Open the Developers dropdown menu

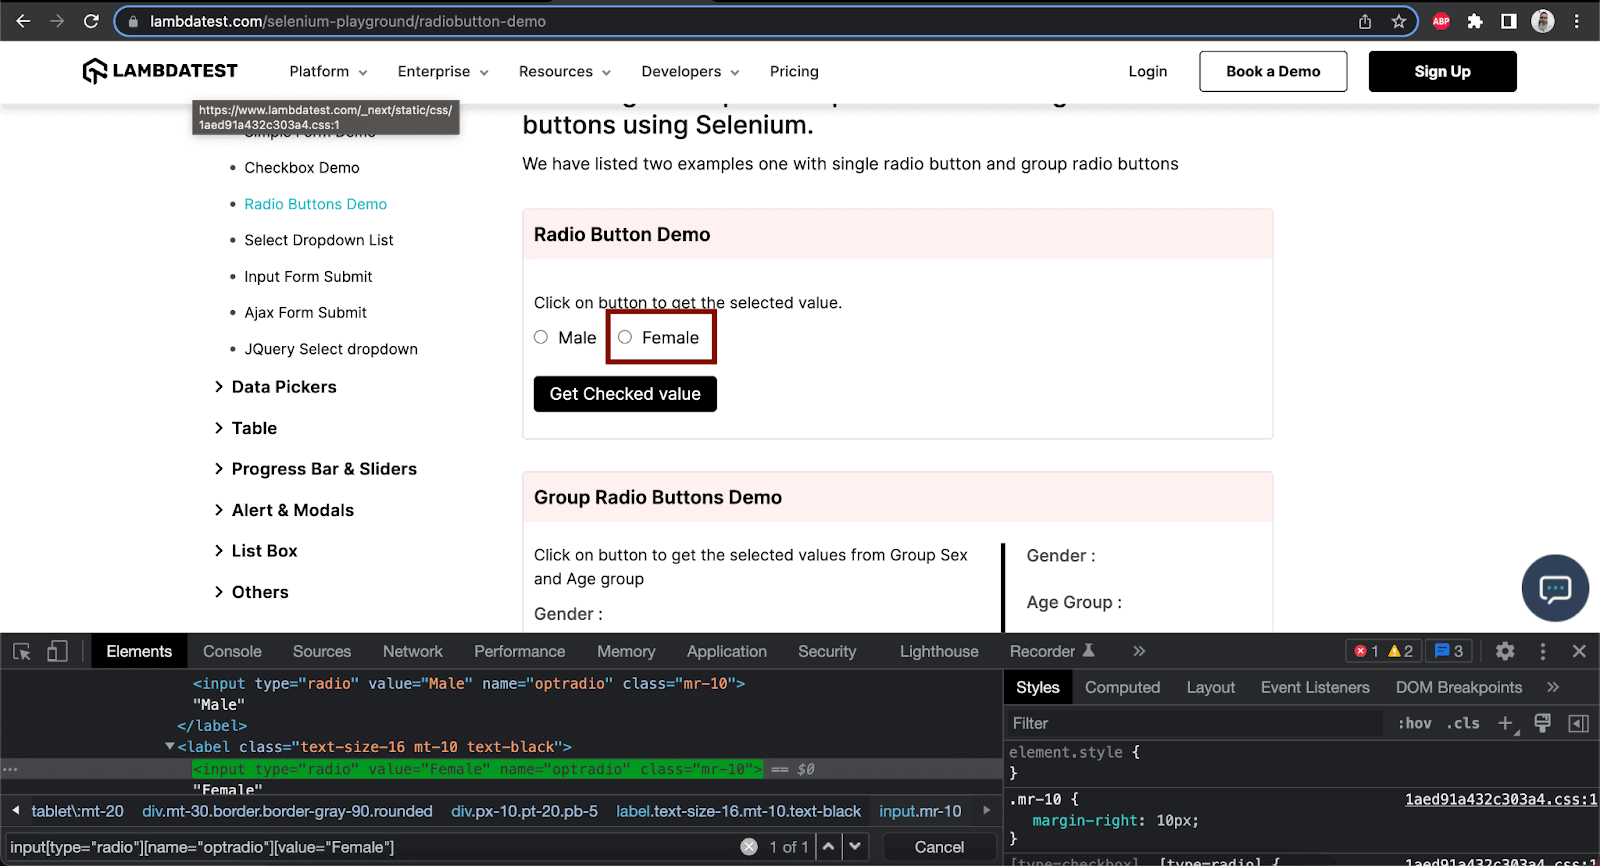click(x=690, y=71)
